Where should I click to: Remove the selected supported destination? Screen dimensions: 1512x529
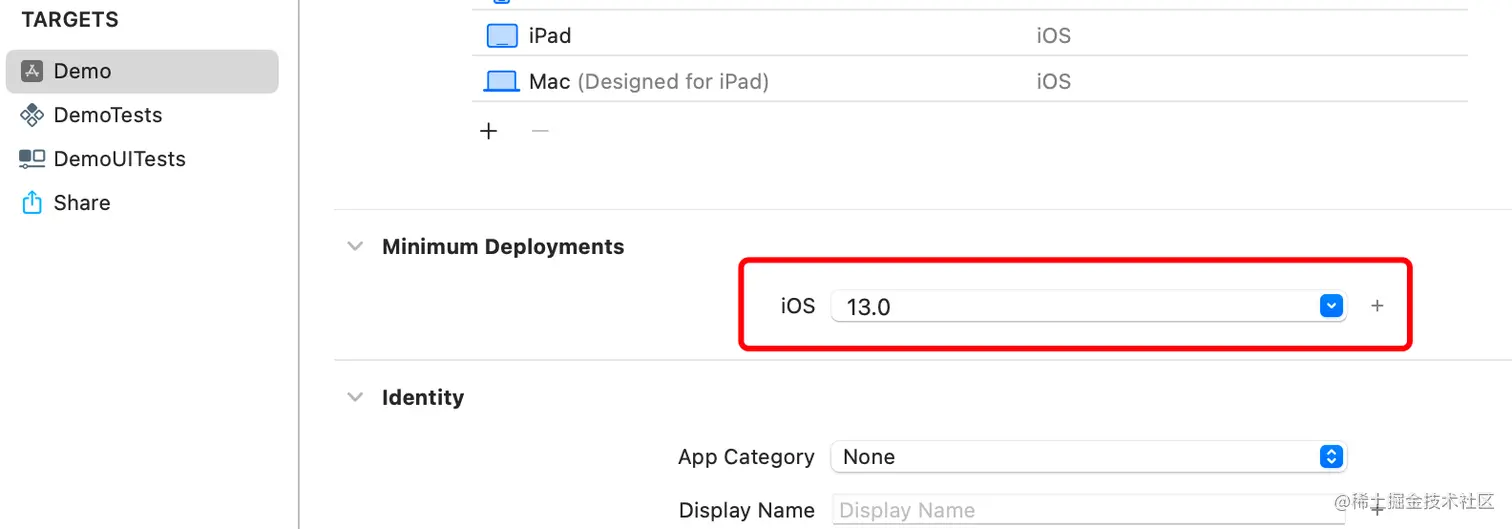click(x=540, y=131)
